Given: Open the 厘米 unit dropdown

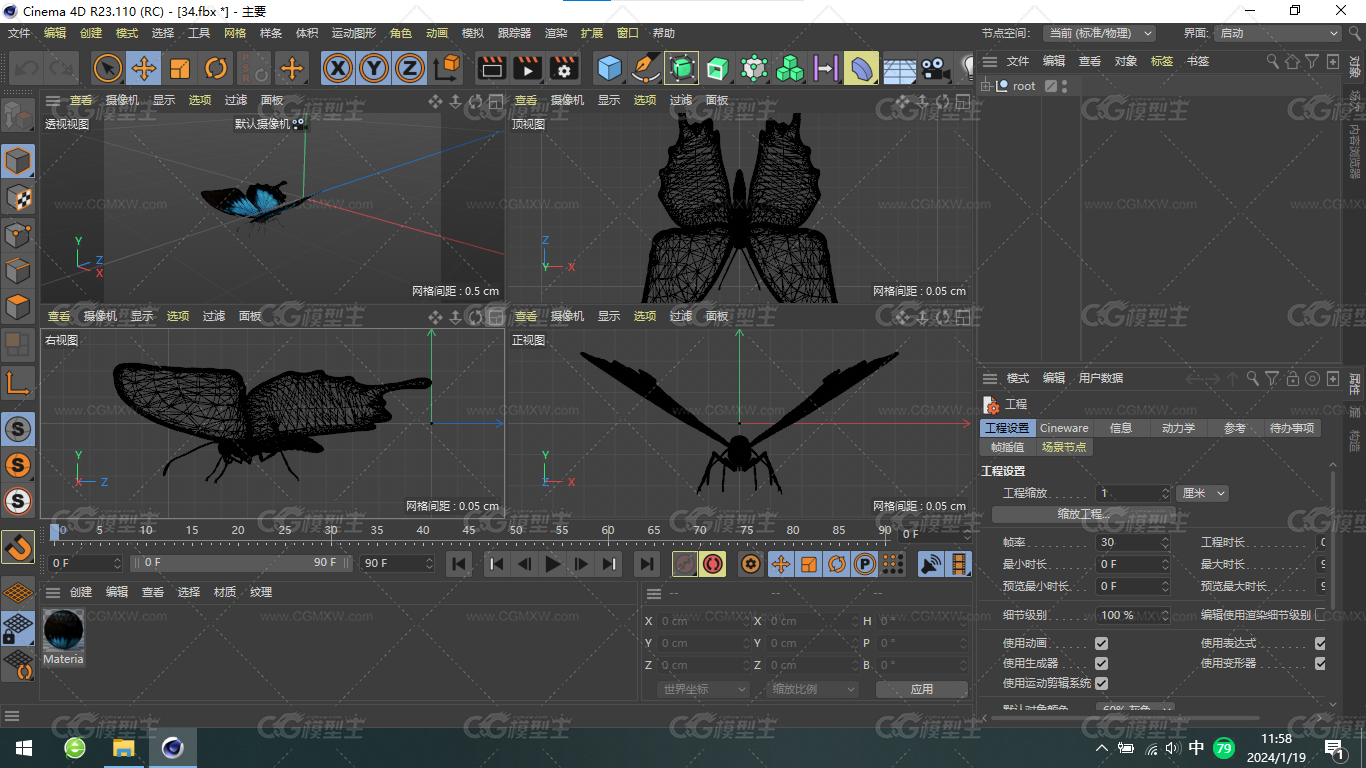Looking at the screenshot, I should (x=1202, y=493).
